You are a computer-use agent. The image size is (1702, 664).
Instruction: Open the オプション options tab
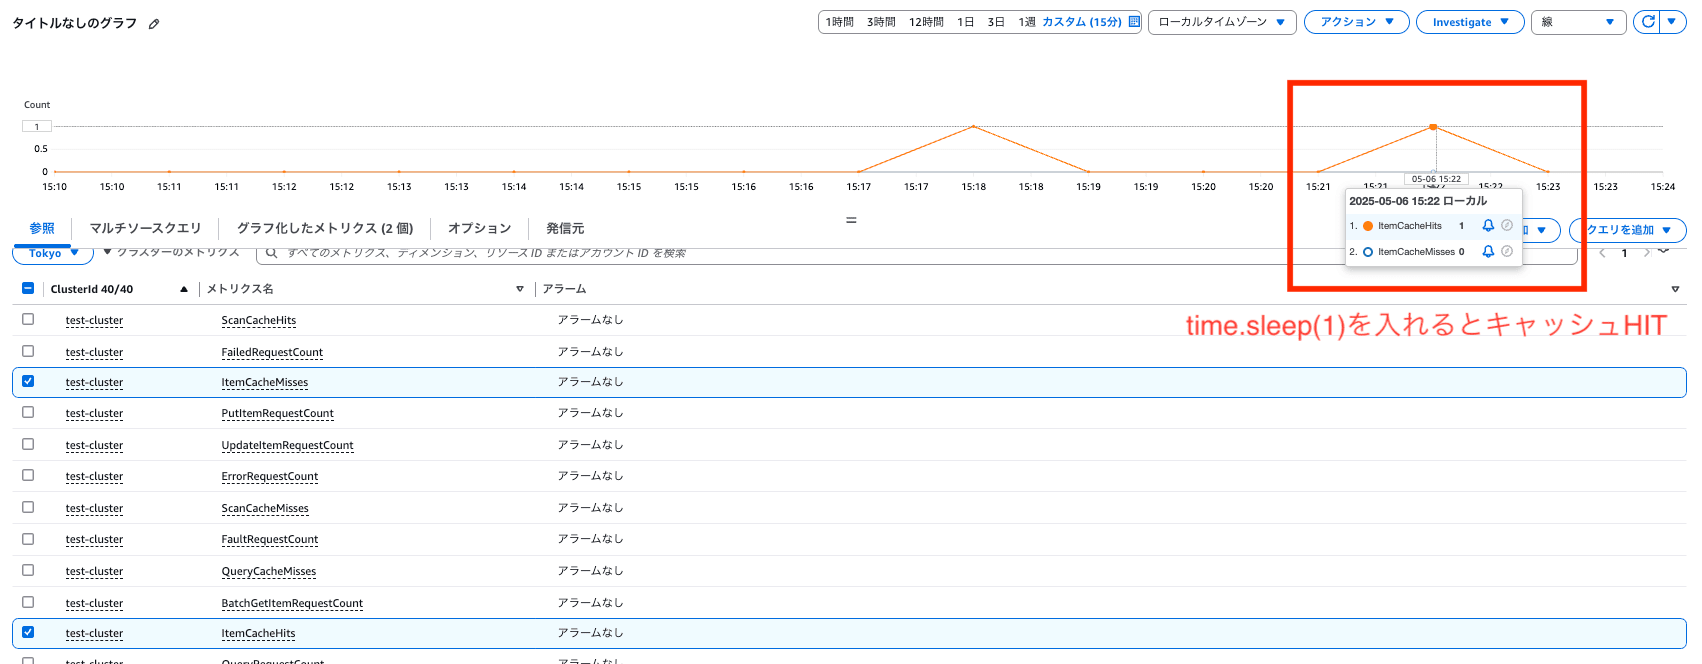coord(479,228)
